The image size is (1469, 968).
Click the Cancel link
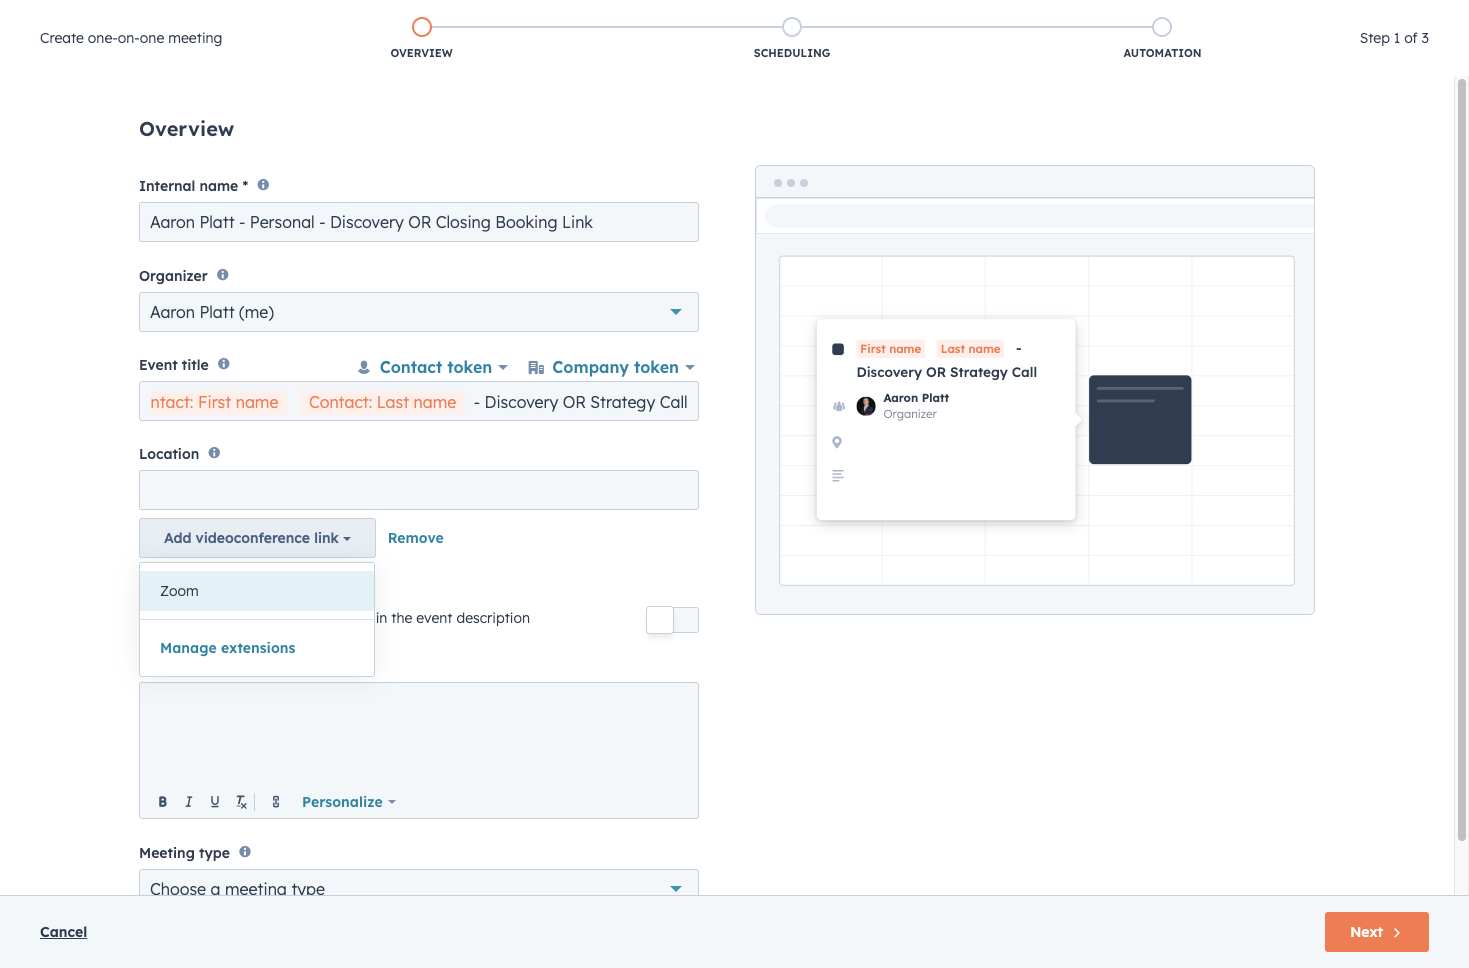64,932
